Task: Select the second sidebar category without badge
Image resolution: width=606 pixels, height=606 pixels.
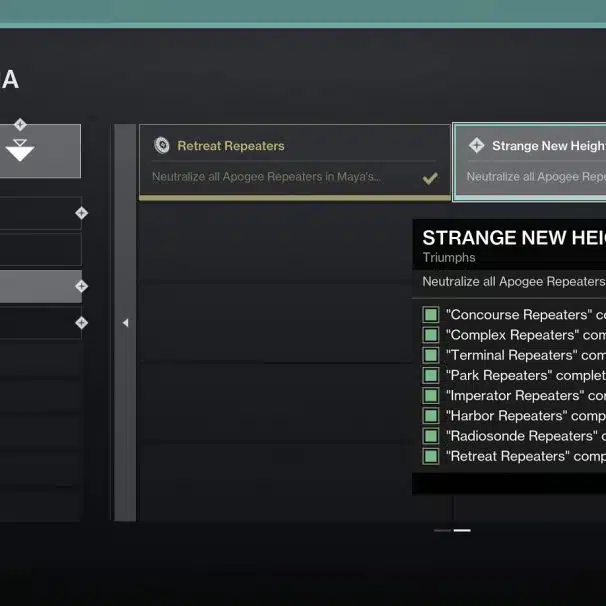Action: point(41,249)
